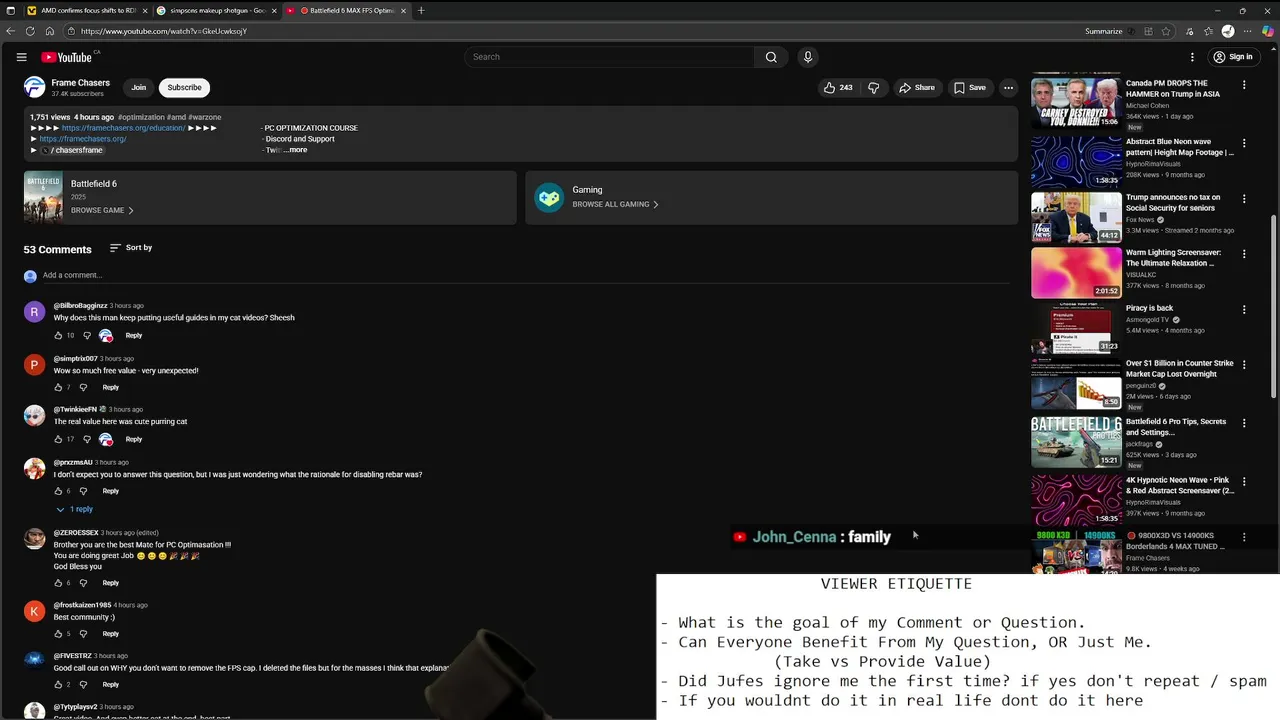This screenshot has height=720, width=1280.
Task: Open the 4K Hypnotic Neon Wave video title
Action: pos(1180,485)
